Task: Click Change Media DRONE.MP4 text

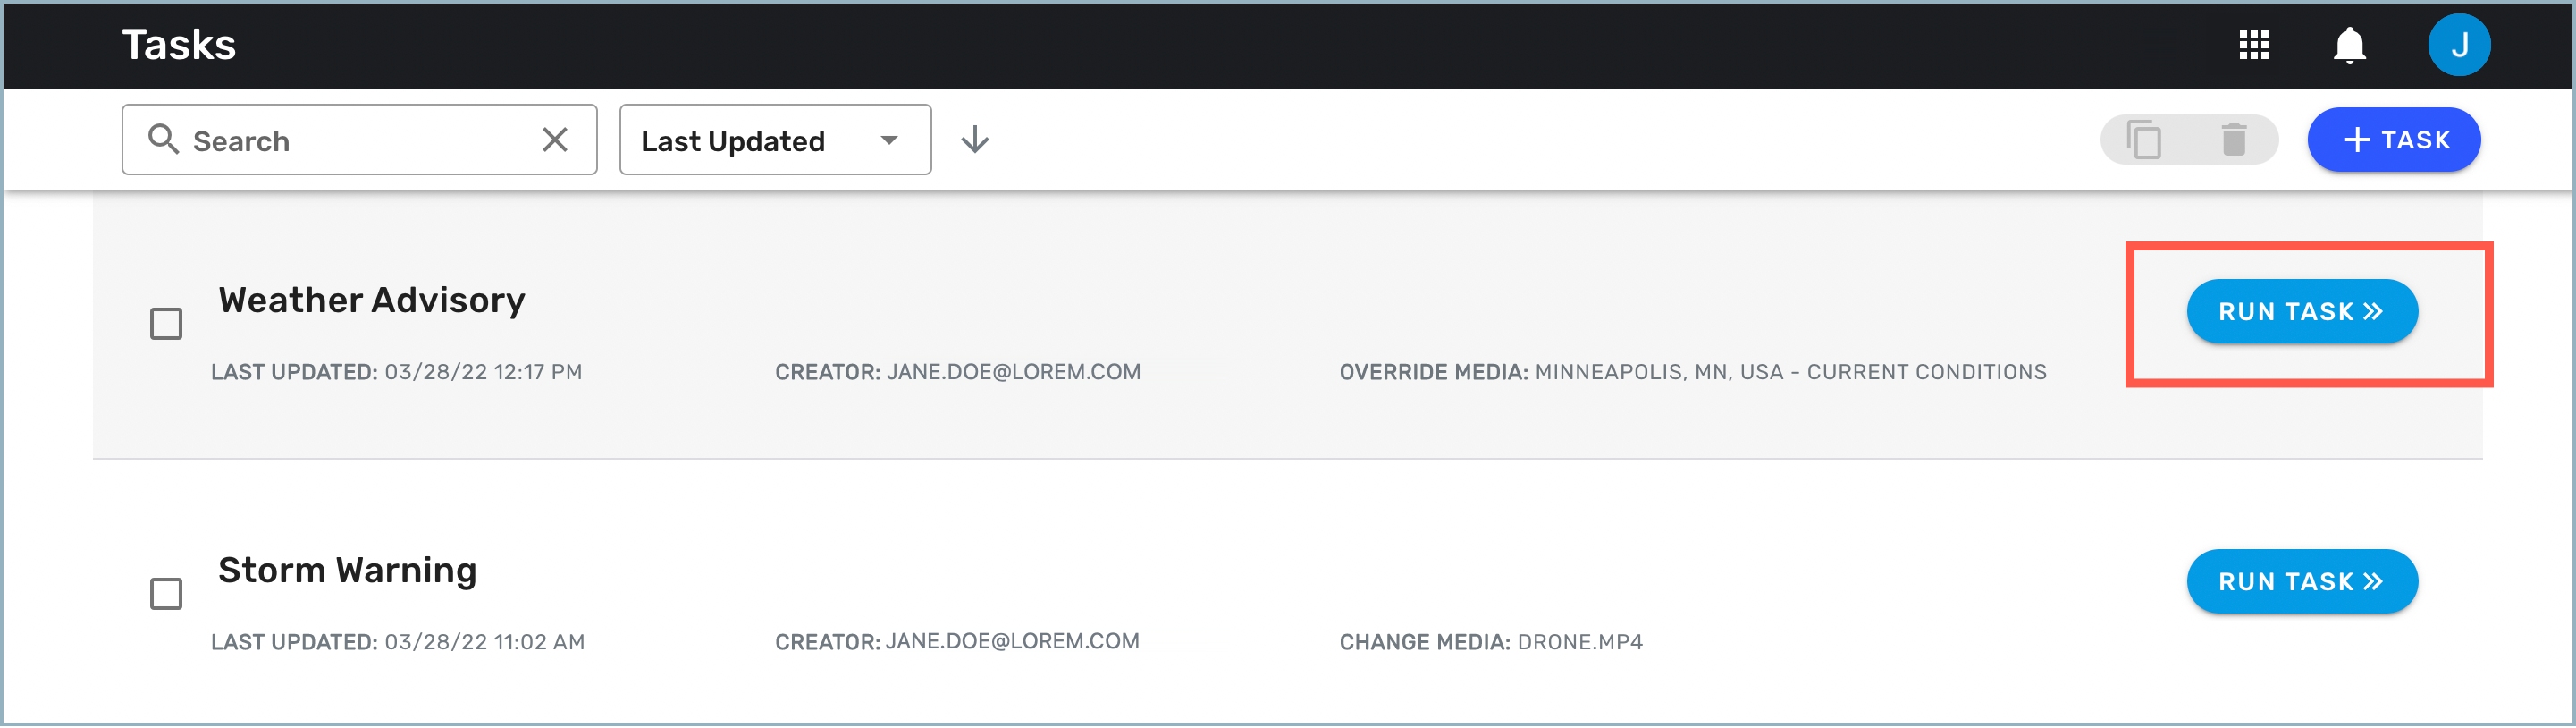Action: tap(1491, 642)
